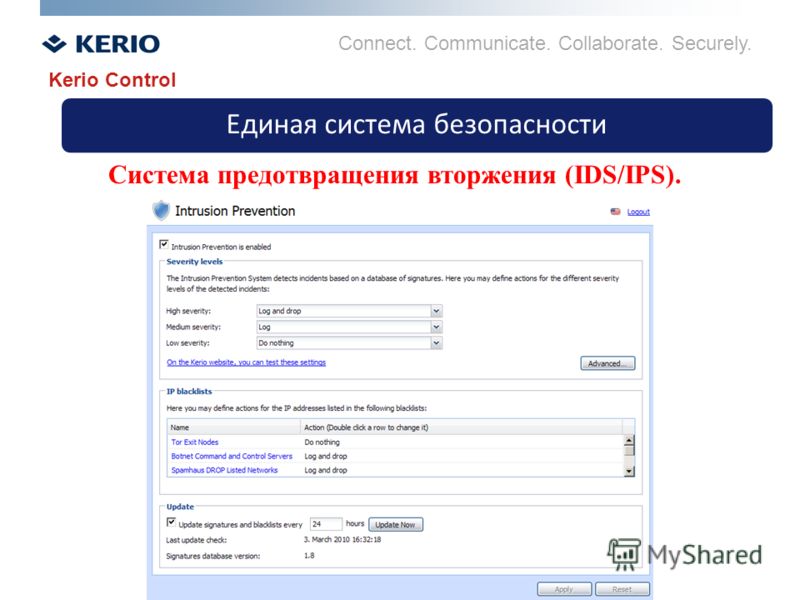
Task: Click blacklist scrollbar up arrow
Action: point(630,440)
